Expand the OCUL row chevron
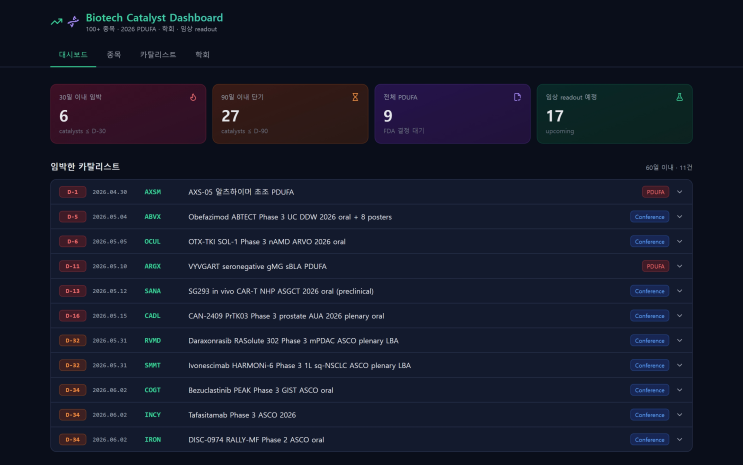743x465 pixels. pos(680,241)
